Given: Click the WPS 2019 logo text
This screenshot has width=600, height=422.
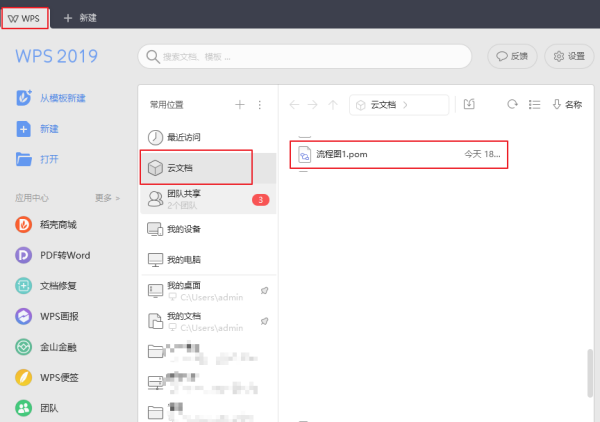Looking at the screenshot, I should click(57, 56).
